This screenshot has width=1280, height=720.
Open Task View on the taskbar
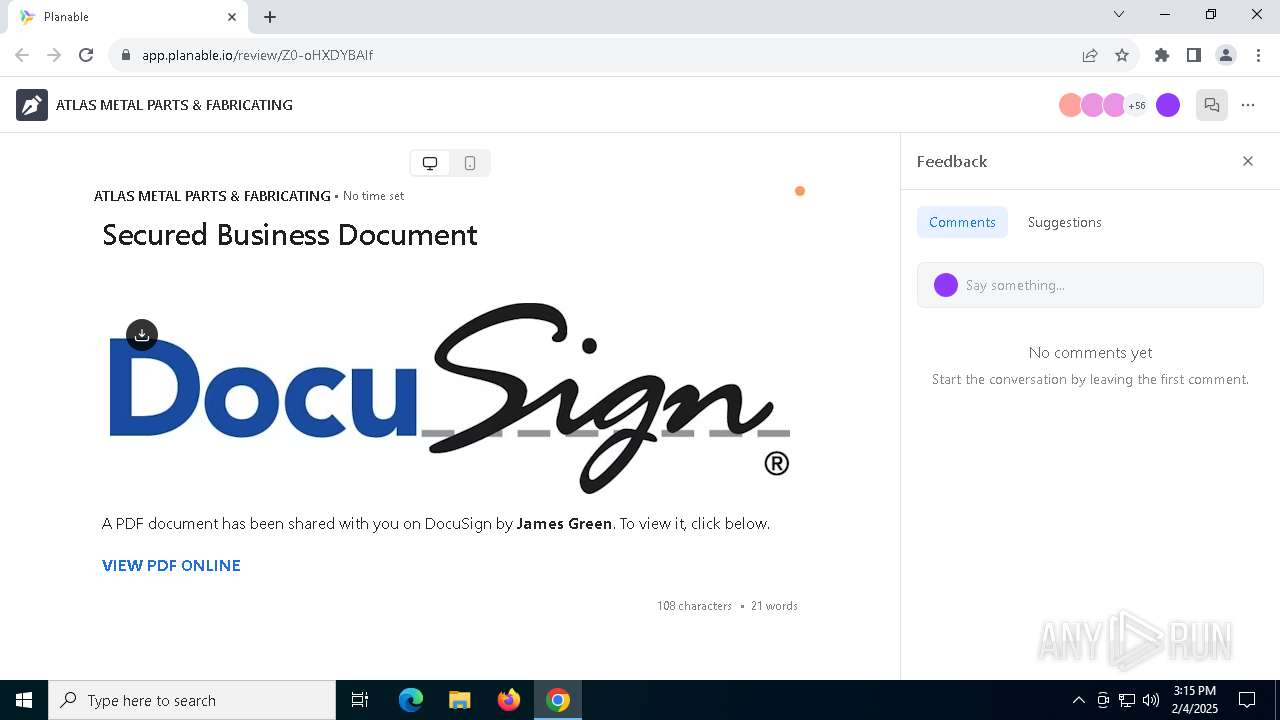360,700
